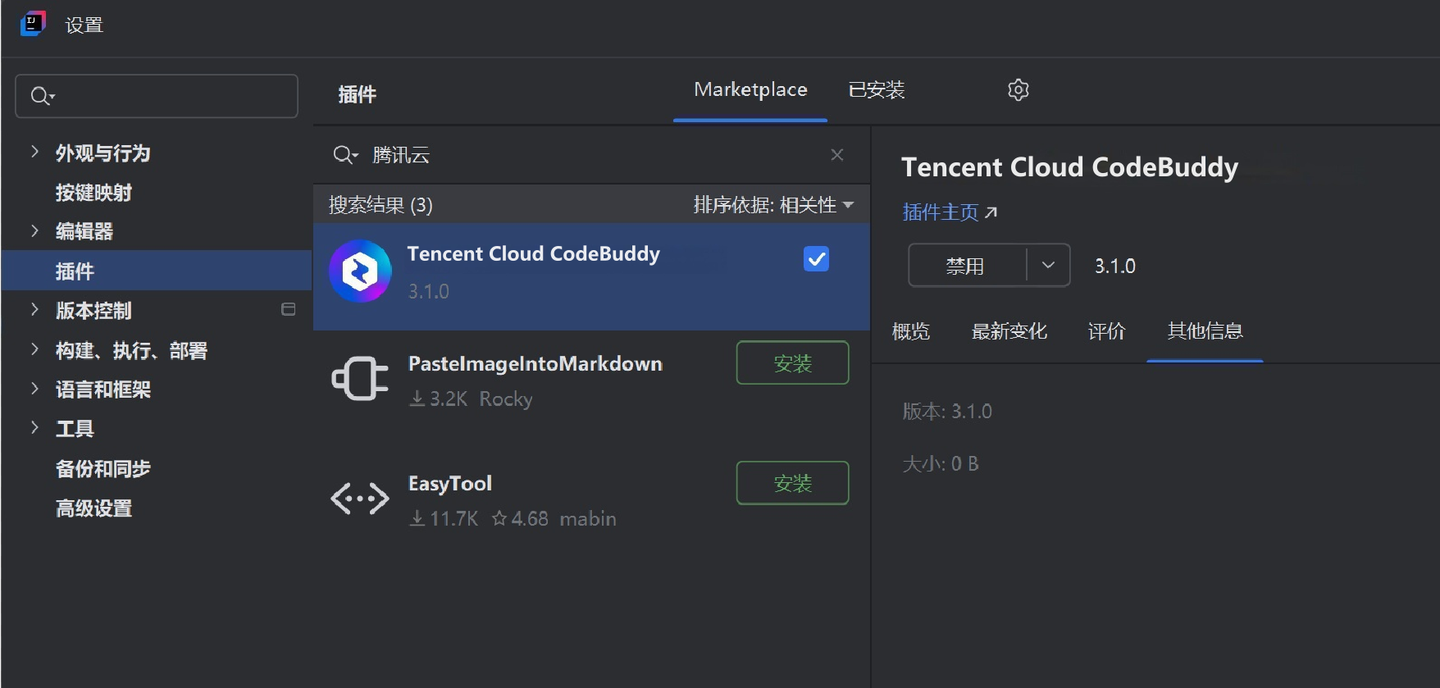The width and height of the screenshot is (1440, 688).
Task: Open the 禁用 button dropdown arrow
Action: point(1048,266)
